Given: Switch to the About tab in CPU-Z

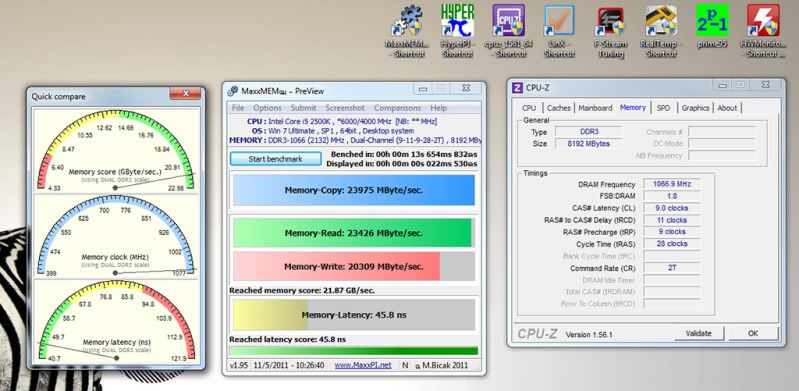Looking at the screenshot, I should (727, 108).
